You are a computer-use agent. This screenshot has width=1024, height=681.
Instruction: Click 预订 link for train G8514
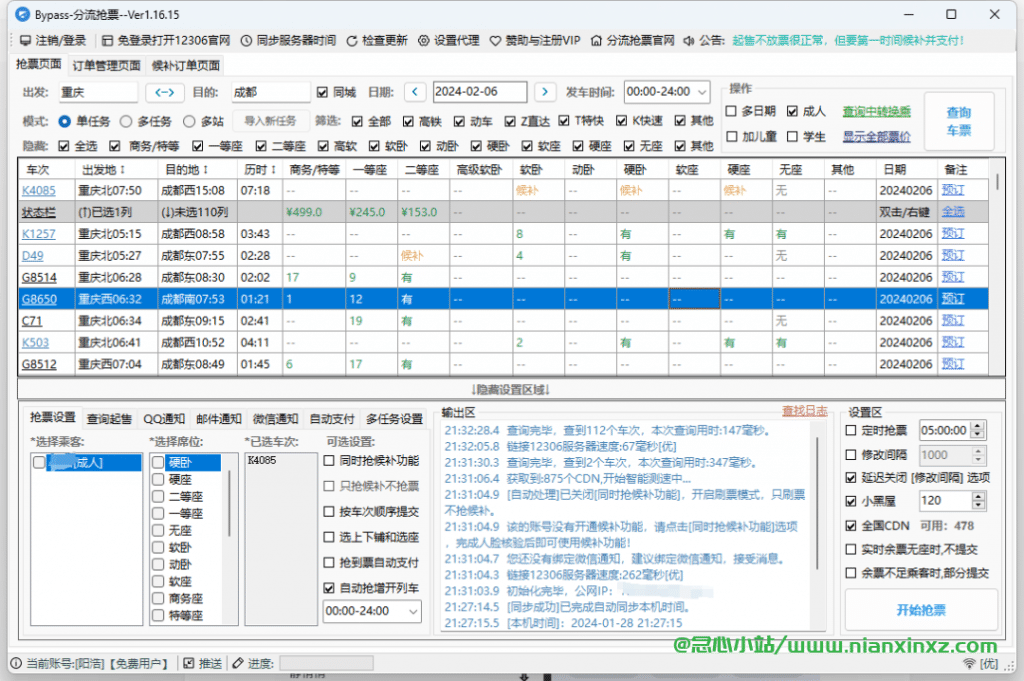[953, 277]
